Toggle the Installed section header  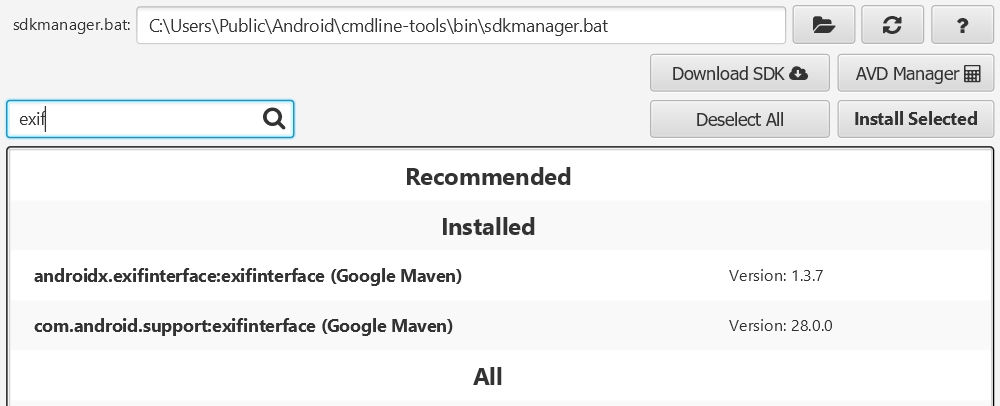click(488, 227)
